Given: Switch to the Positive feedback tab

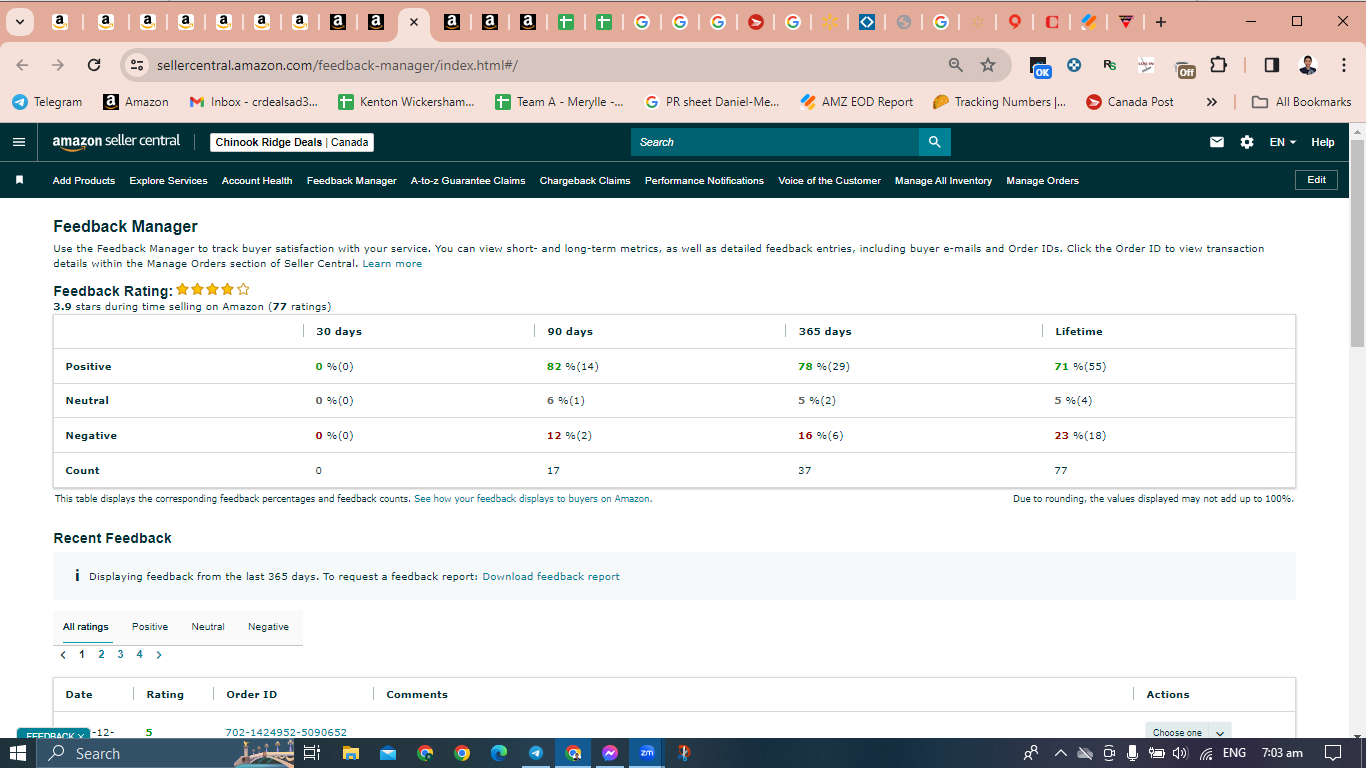Looking at the screenshot, I should coord(149,627).
